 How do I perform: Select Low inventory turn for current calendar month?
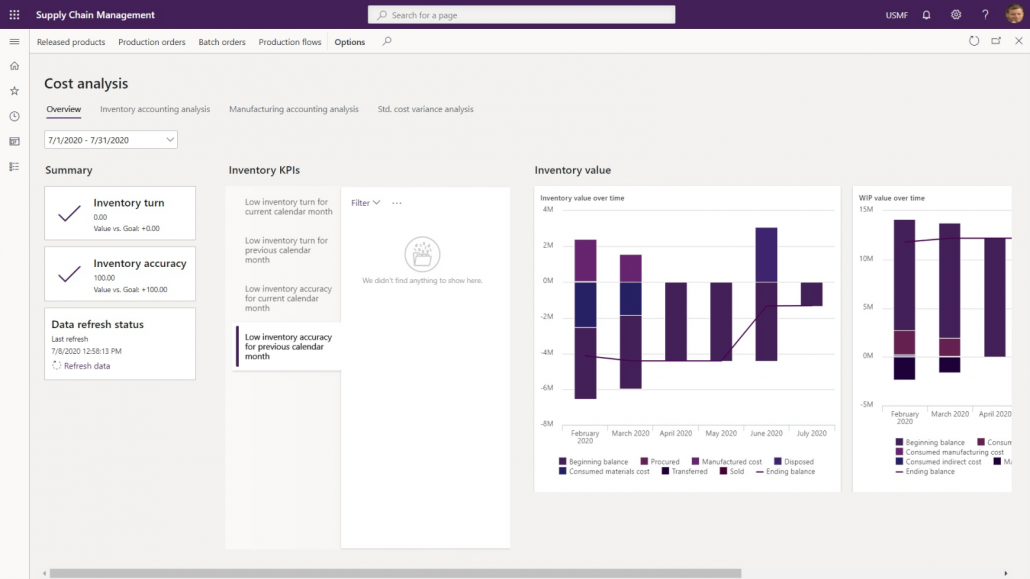[x=287, y=207]
